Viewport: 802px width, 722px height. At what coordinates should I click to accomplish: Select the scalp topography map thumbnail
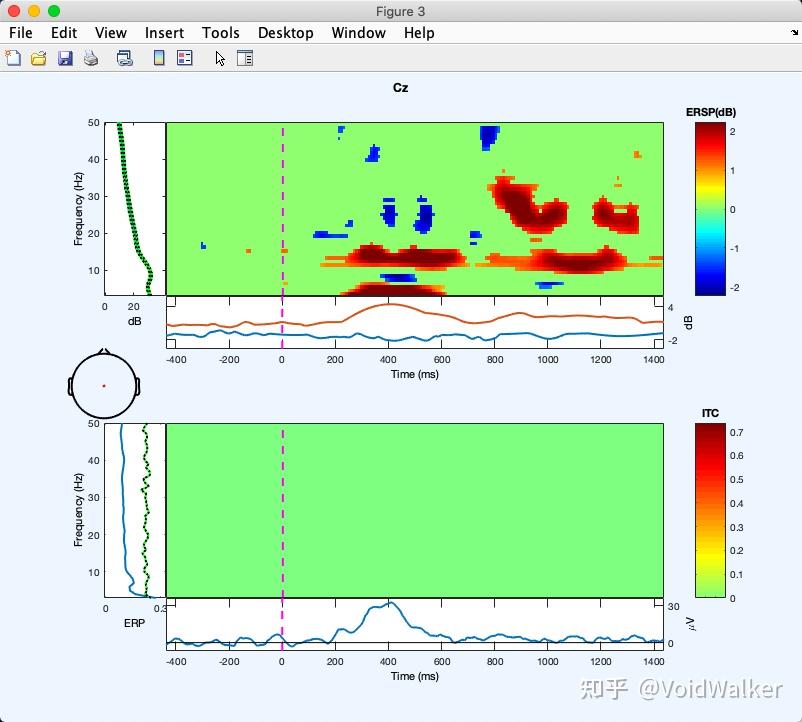pyautogui.click(x=103, y=385)
